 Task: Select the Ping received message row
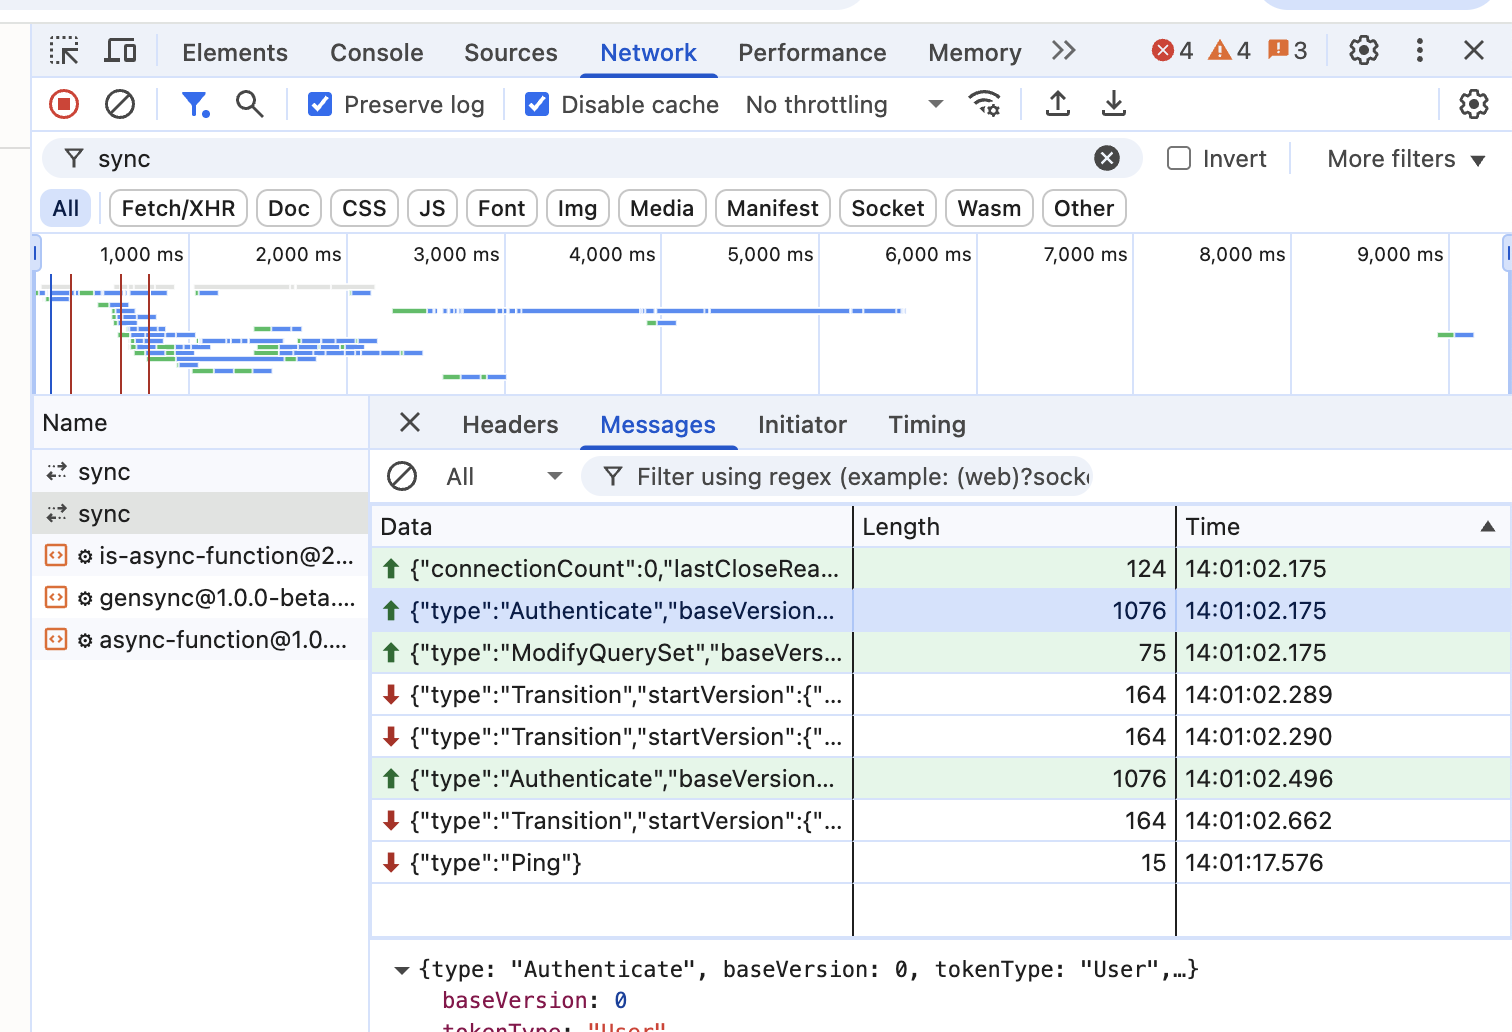[x=940, y=863]
